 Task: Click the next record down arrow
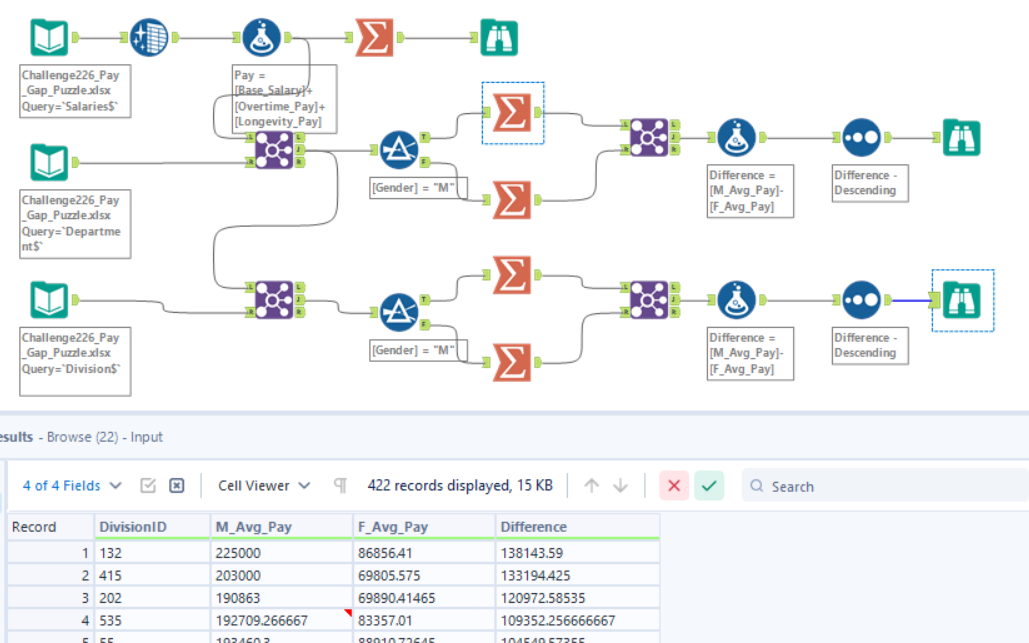click(x=620, y=486)
